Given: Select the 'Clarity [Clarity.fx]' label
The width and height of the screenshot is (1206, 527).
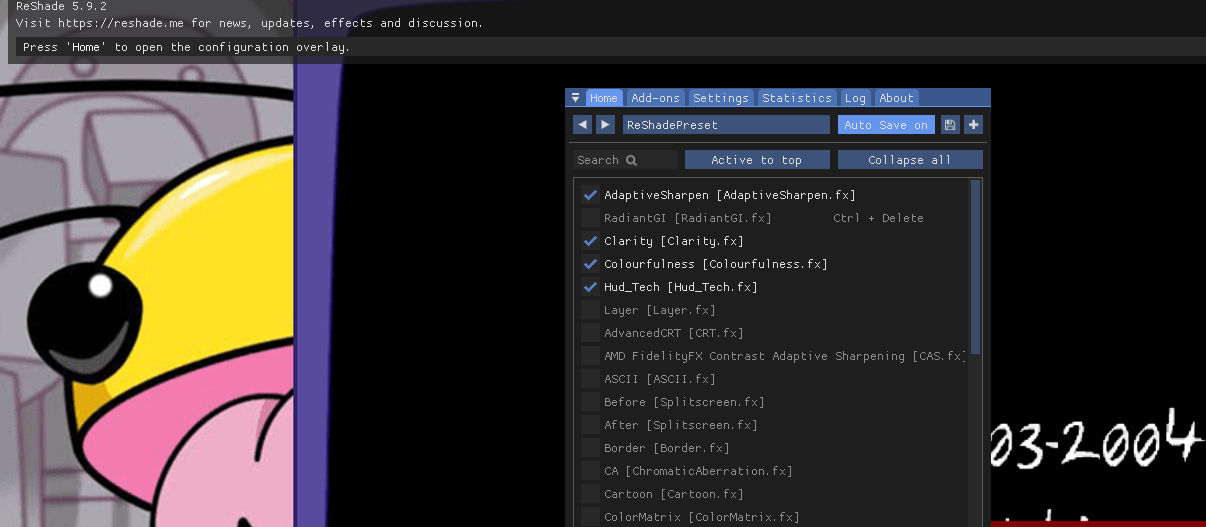Looking at the screenshot, I should pyautogui.click(x=674, y=241).
